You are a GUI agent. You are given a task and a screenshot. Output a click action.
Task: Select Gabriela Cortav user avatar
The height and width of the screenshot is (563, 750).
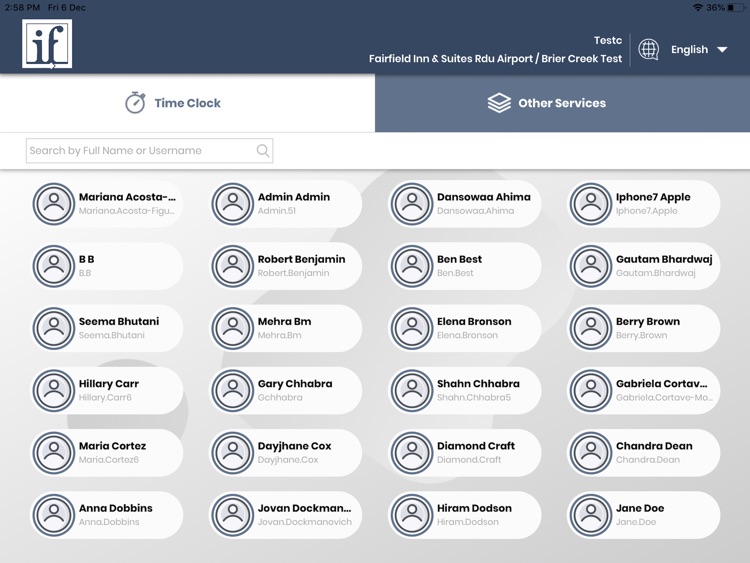591,390
